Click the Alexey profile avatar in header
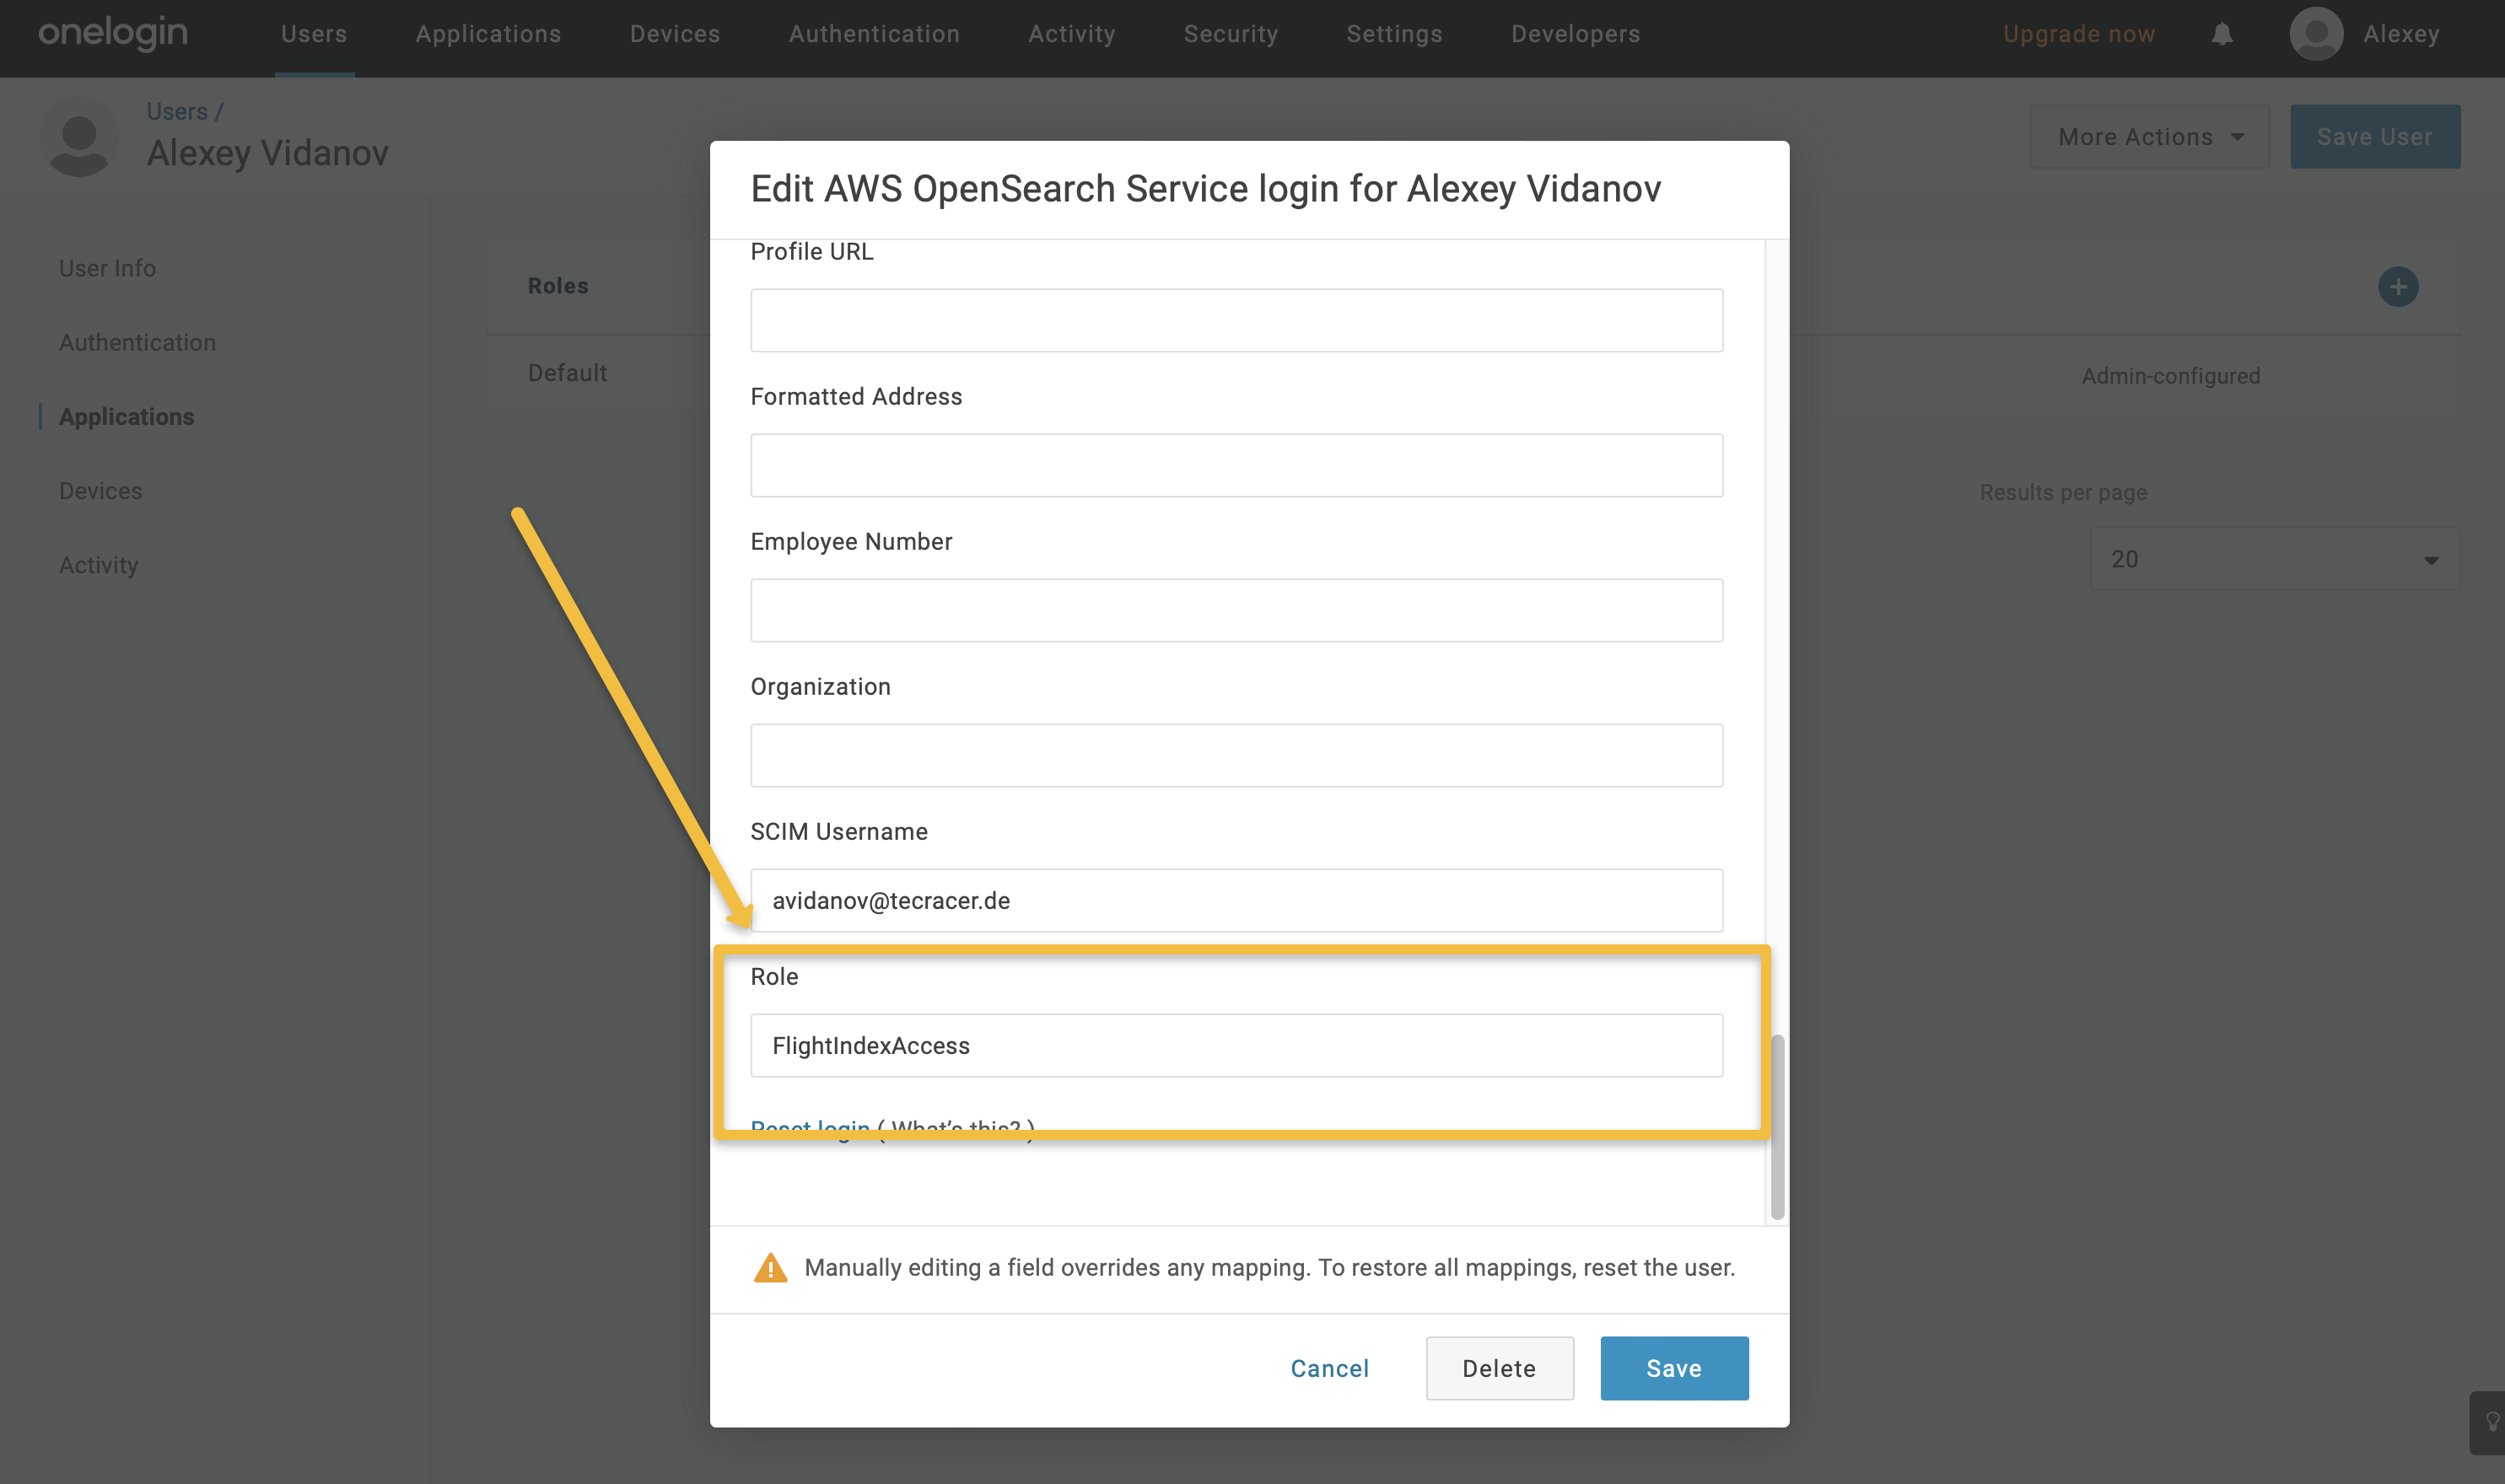The width and height of the screenshot is (2505, 1484). 2316,34
